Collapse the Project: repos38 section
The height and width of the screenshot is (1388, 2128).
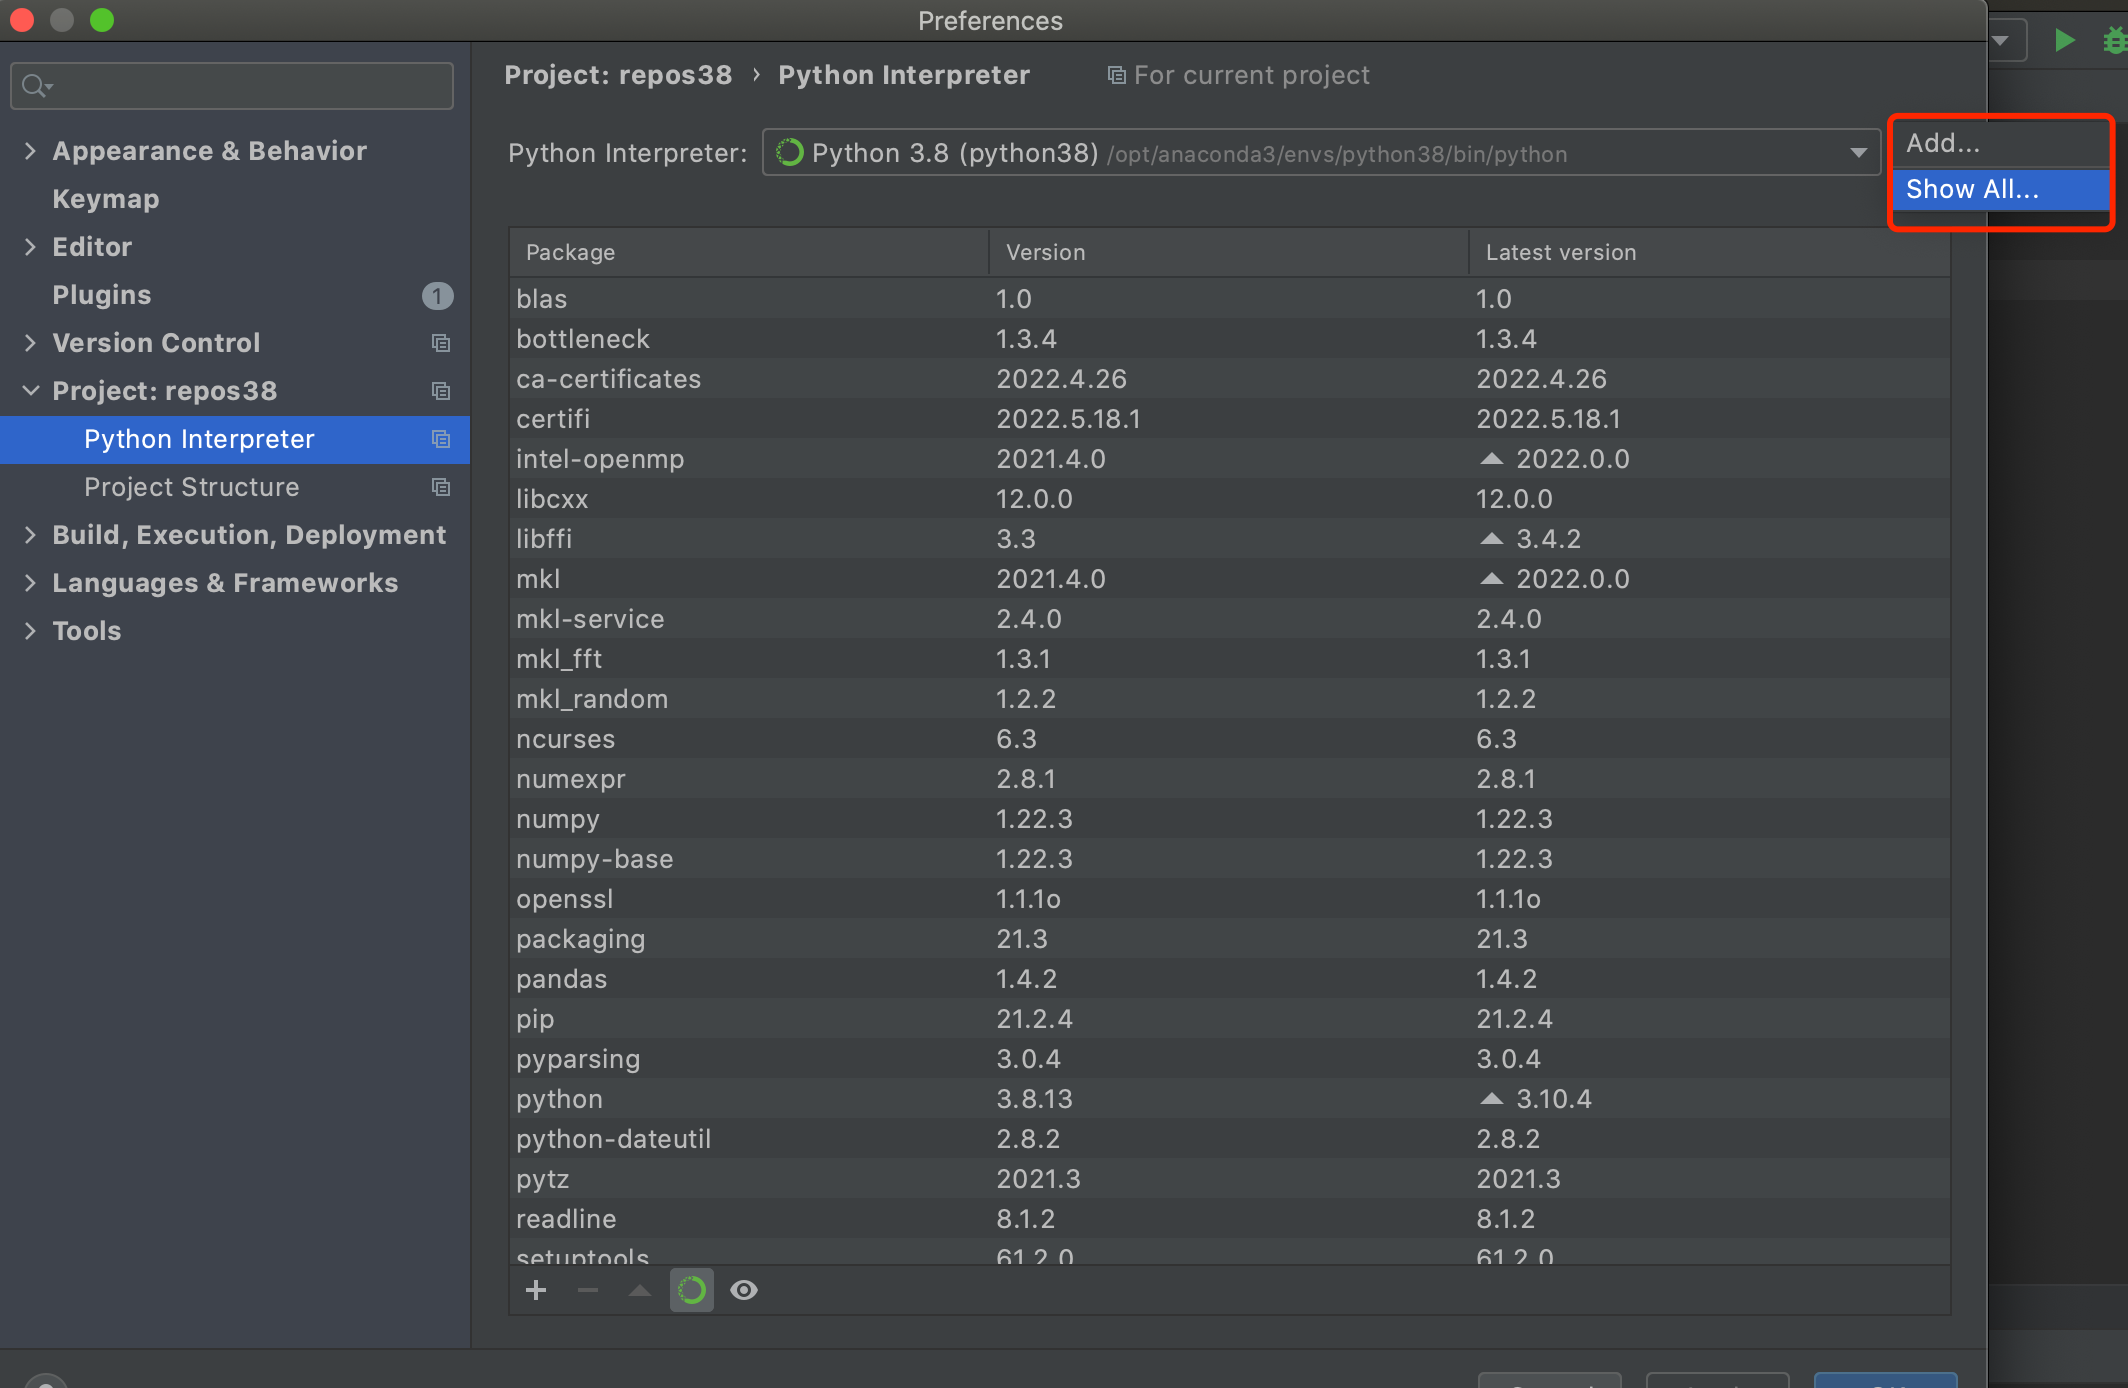pyautogui.click(x=30, y=390)
